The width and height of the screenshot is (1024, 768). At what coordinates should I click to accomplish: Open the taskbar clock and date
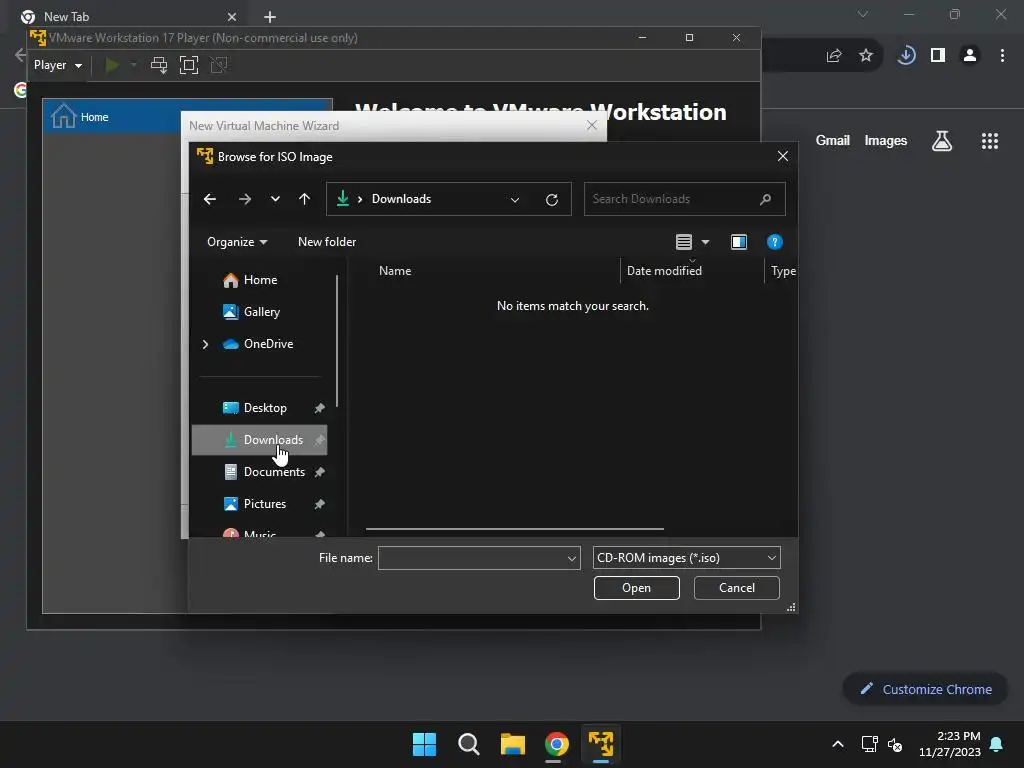(x=950, y=744)
